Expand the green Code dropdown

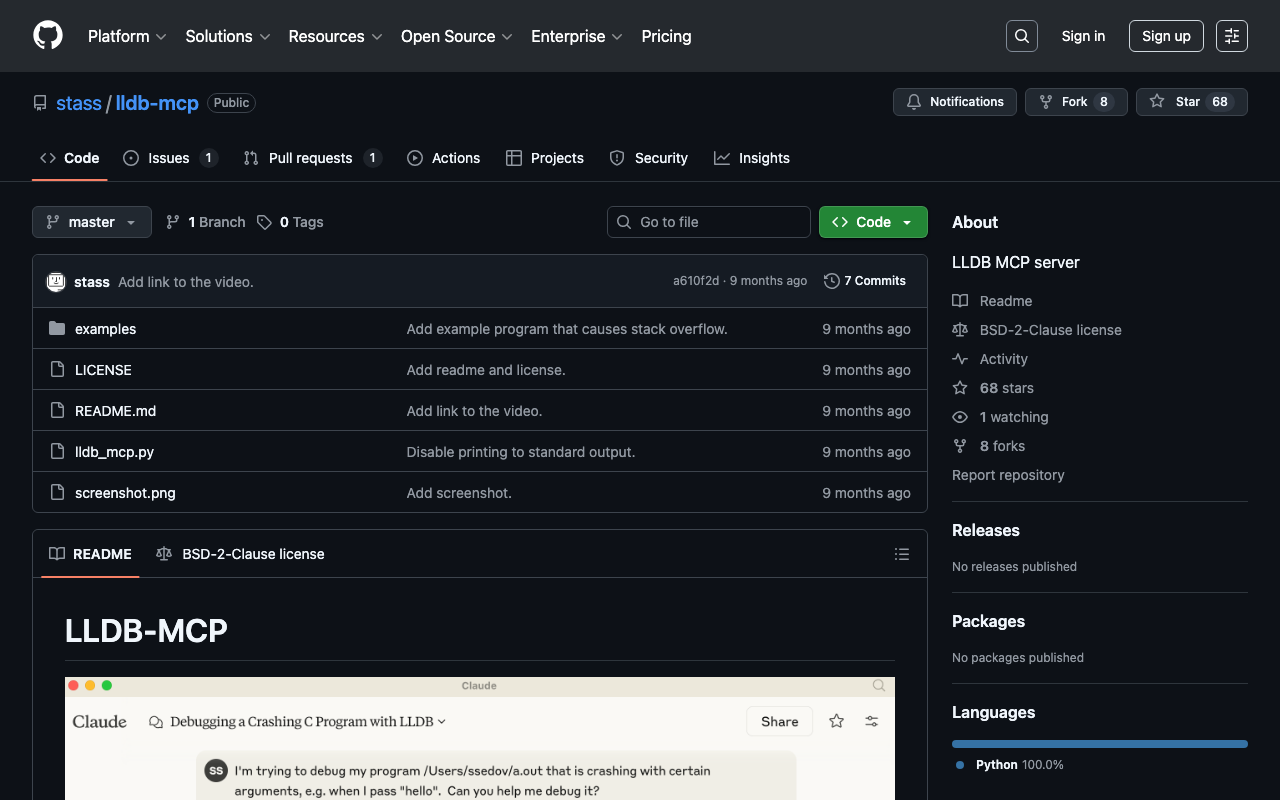coord(872,222)
